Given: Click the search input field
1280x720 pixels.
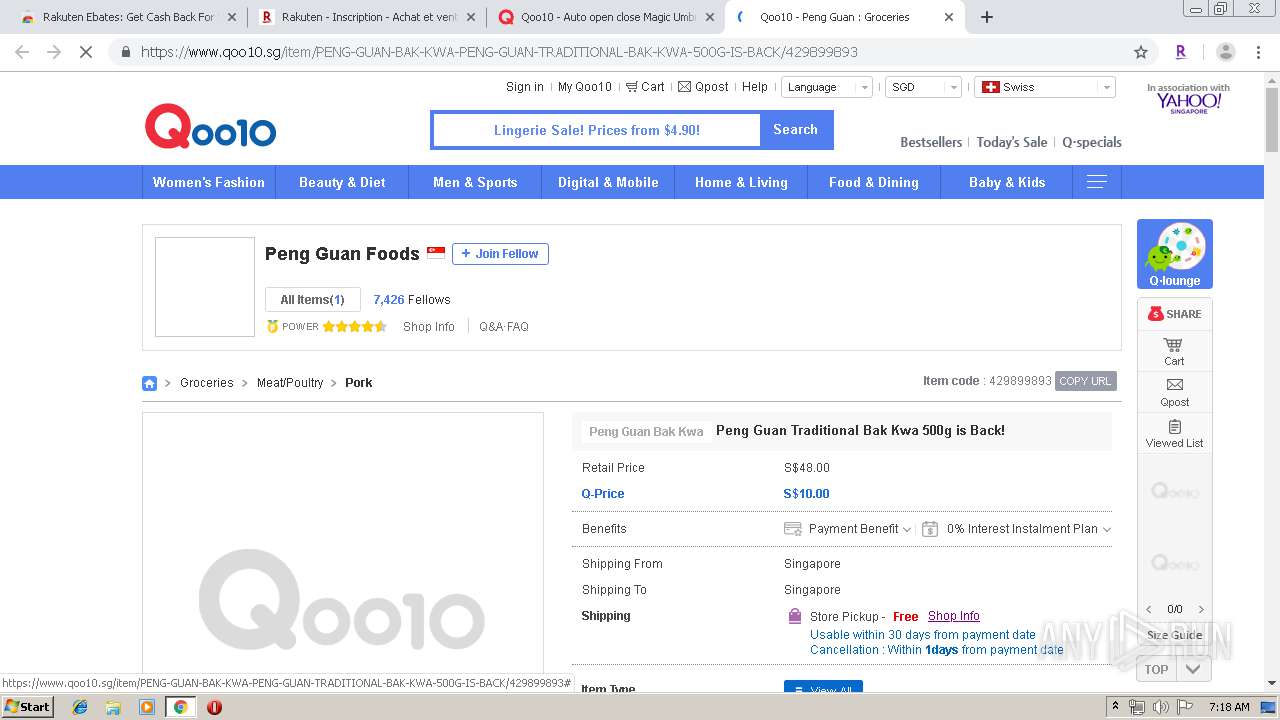Looking at the screenshot, I should [x=597, y=130].
